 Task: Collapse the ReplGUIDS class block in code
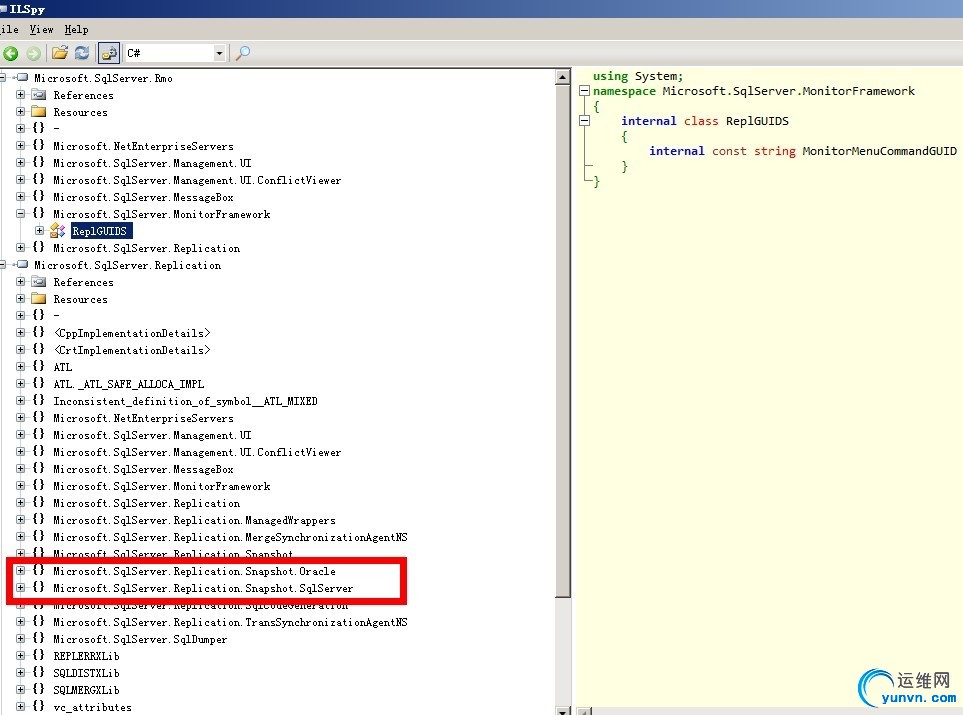[x=584, y=121]
